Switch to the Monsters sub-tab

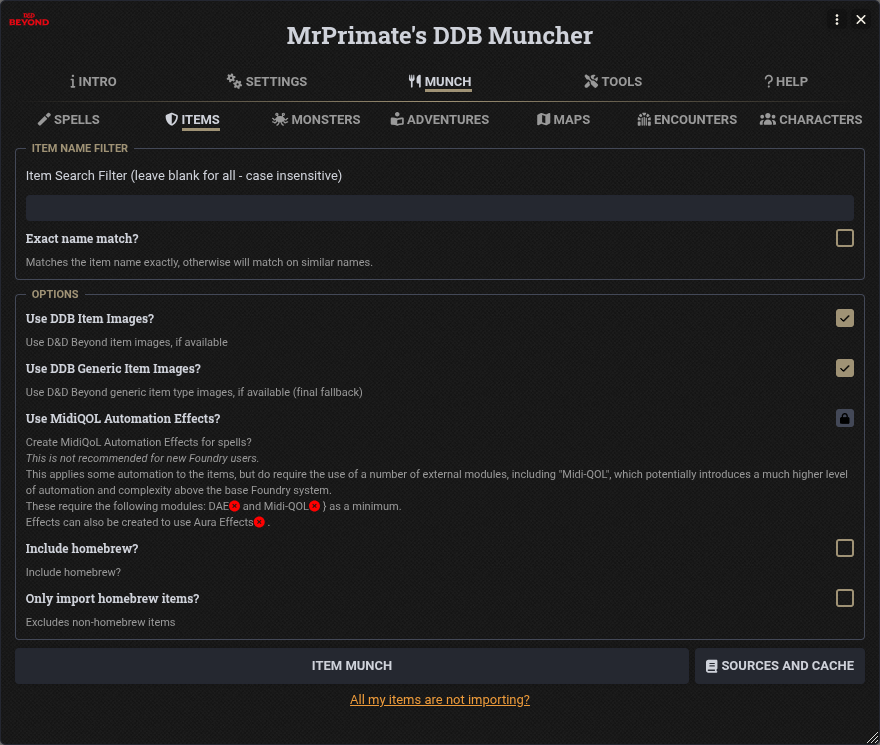pos(316,120)
